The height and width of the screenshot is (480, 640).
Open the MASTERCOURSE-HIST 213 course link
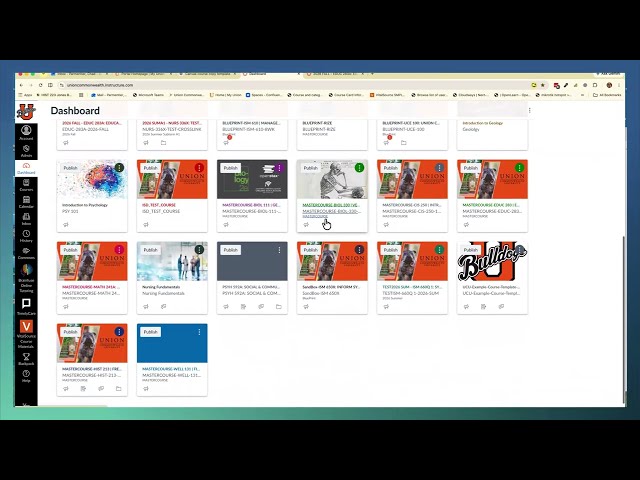coord(92,369)
